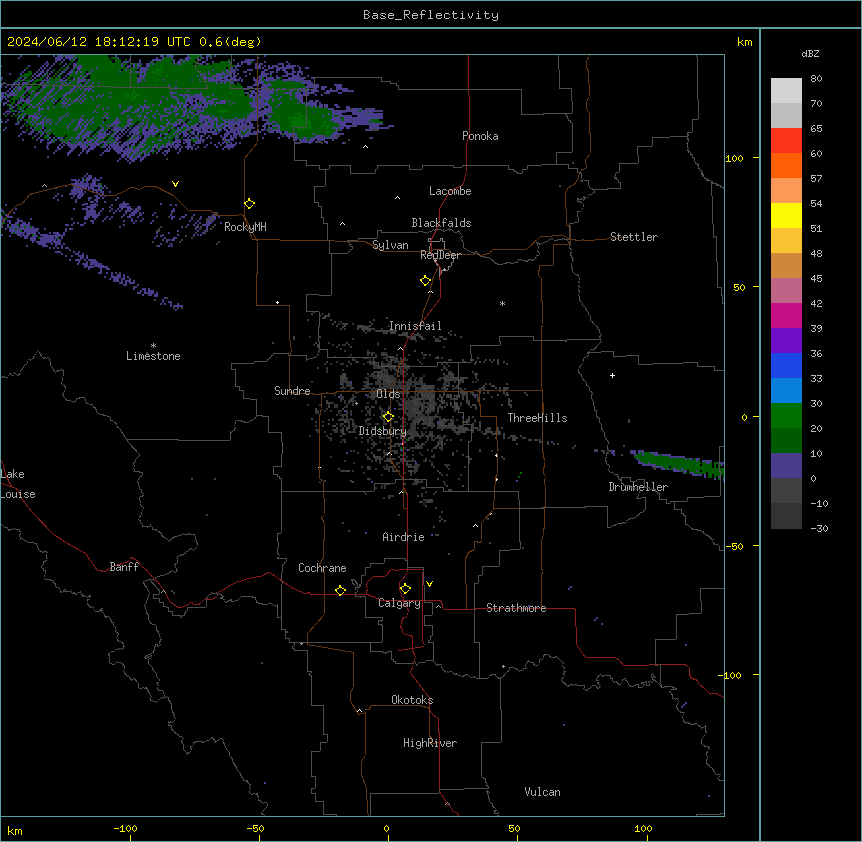Click the Drumheller city label
This screenshot has height=842, width=862.
point(638,487)
